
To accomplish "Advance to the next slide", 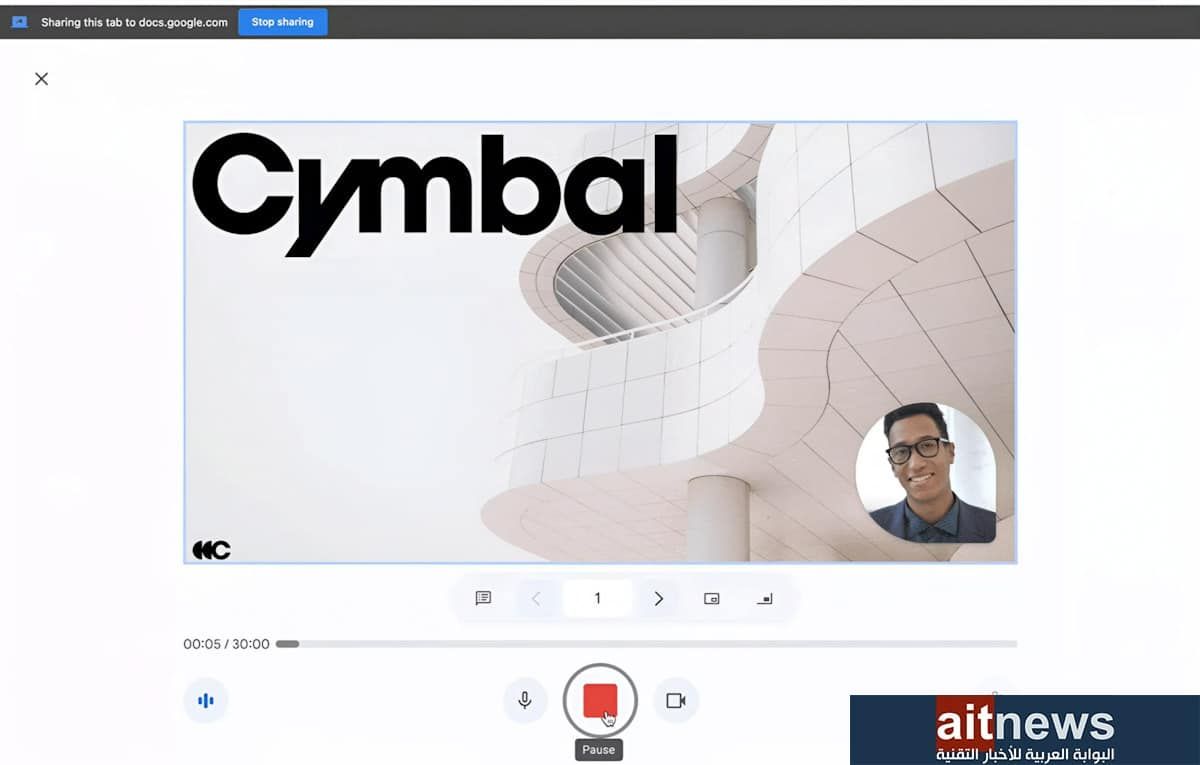I will (x=658, y=598).
